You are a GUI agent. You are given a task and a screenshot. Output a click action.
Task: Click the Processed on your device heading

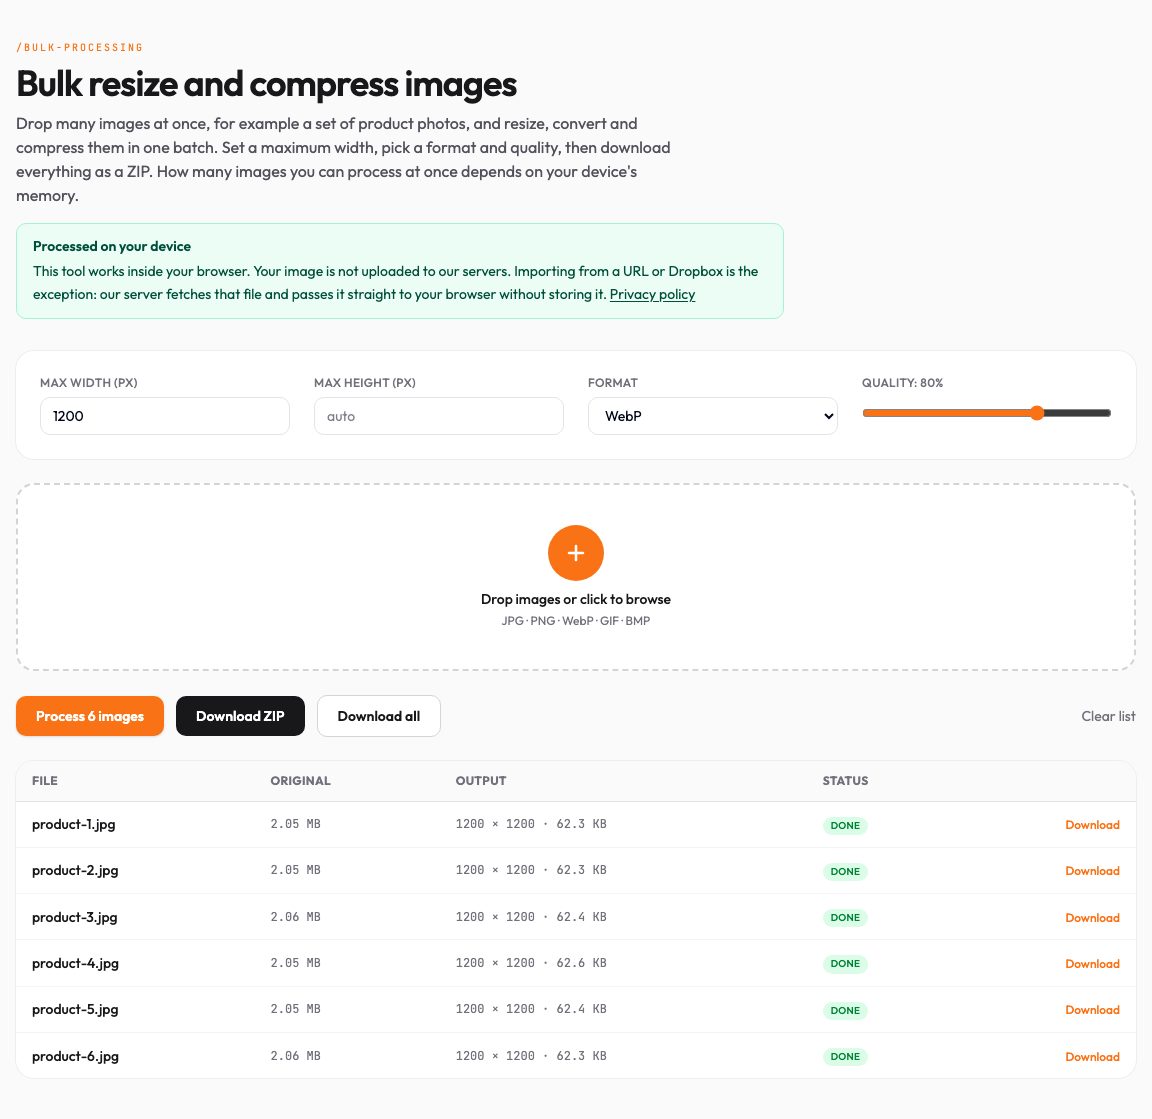(112, 246)
